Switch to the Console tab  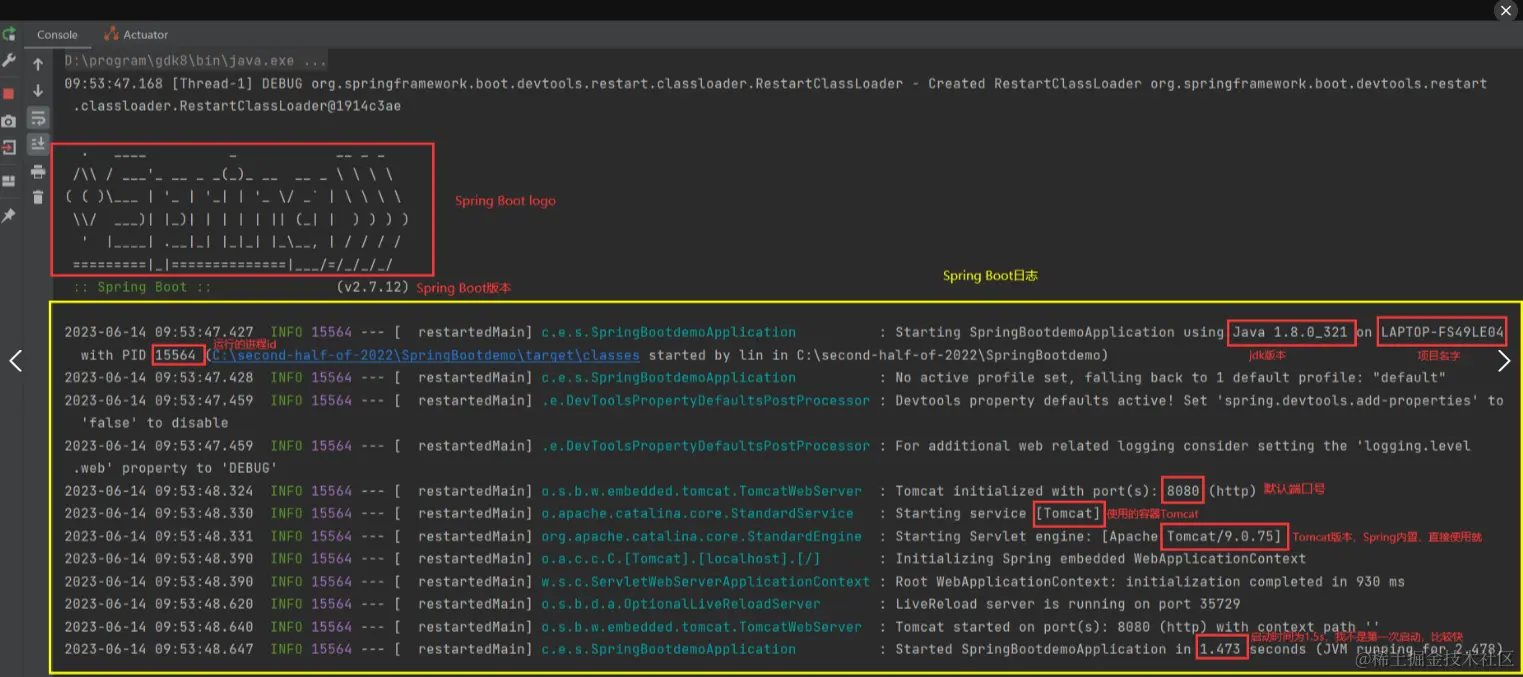[x=57, y=34]
